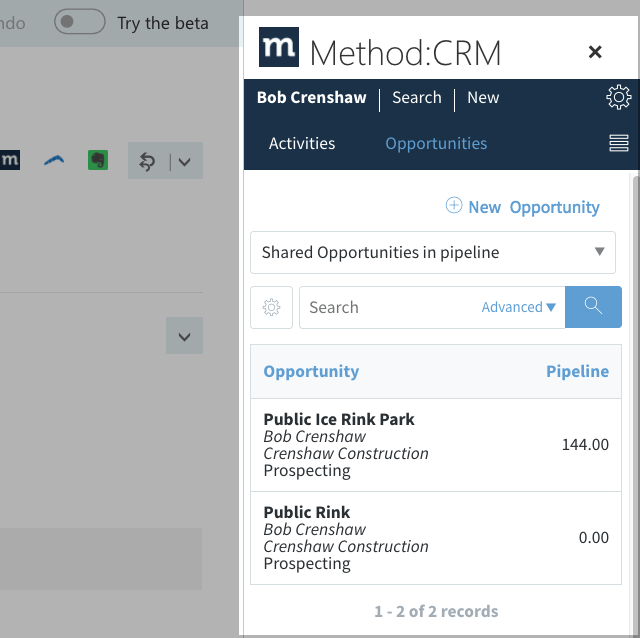Click the blue boomerang icon in background toolbar
This screenshot has width=640, height=638.
pos(54,160)
